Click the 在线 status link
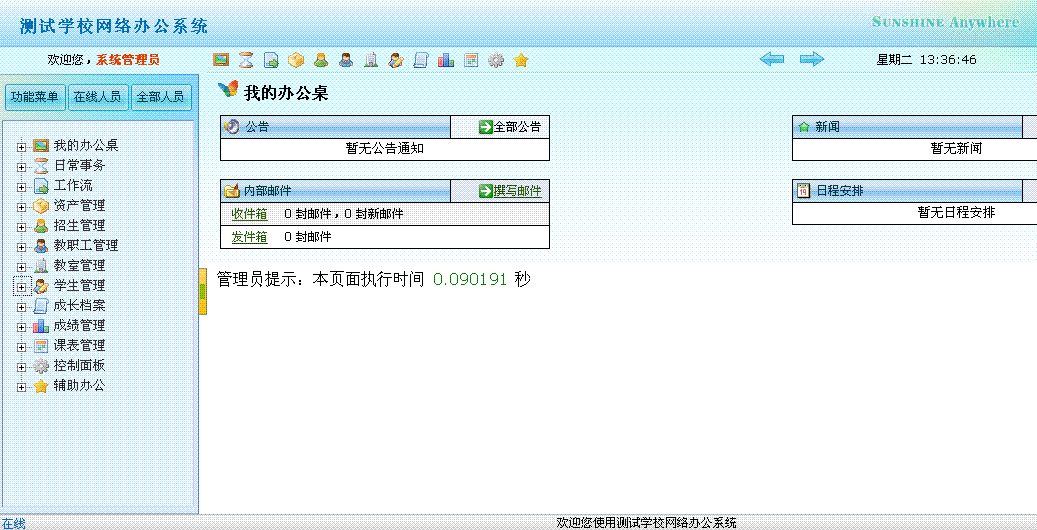The height and width of the screenshot is (530, 1037). pyautogui.click(x=13, y=524)
